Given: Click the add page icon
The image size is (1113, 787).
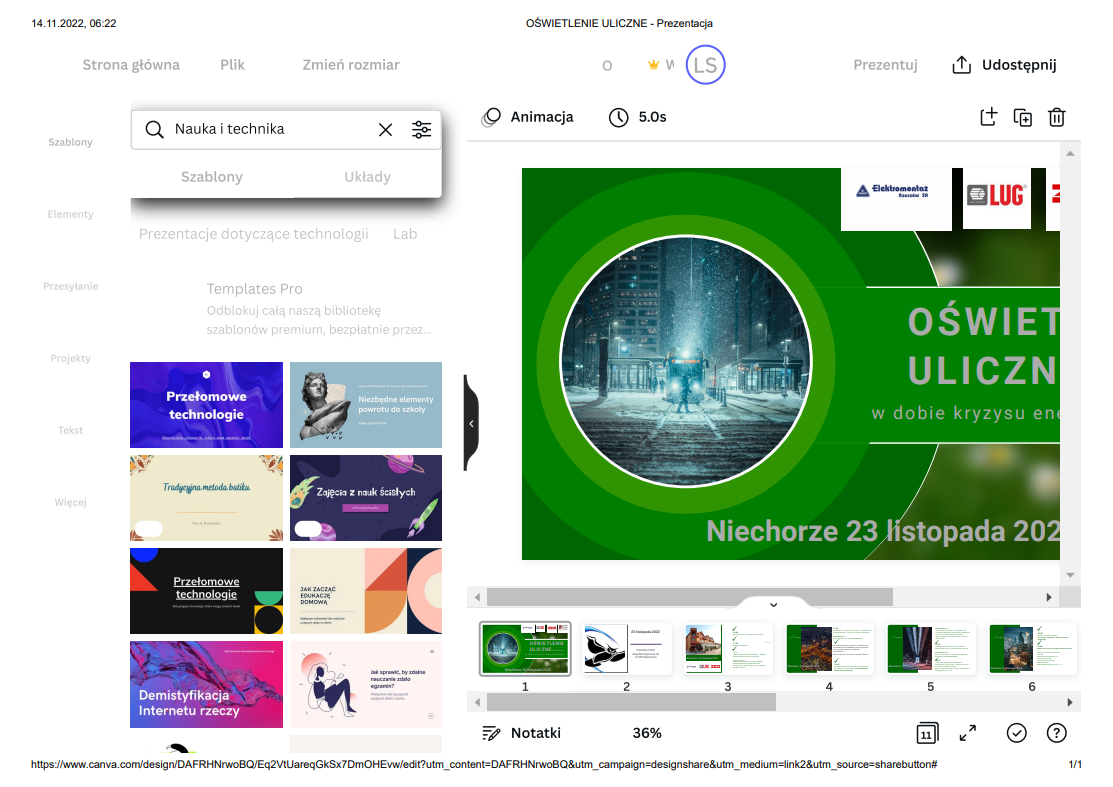Looking at the screenshot, I should click(988, 117).
